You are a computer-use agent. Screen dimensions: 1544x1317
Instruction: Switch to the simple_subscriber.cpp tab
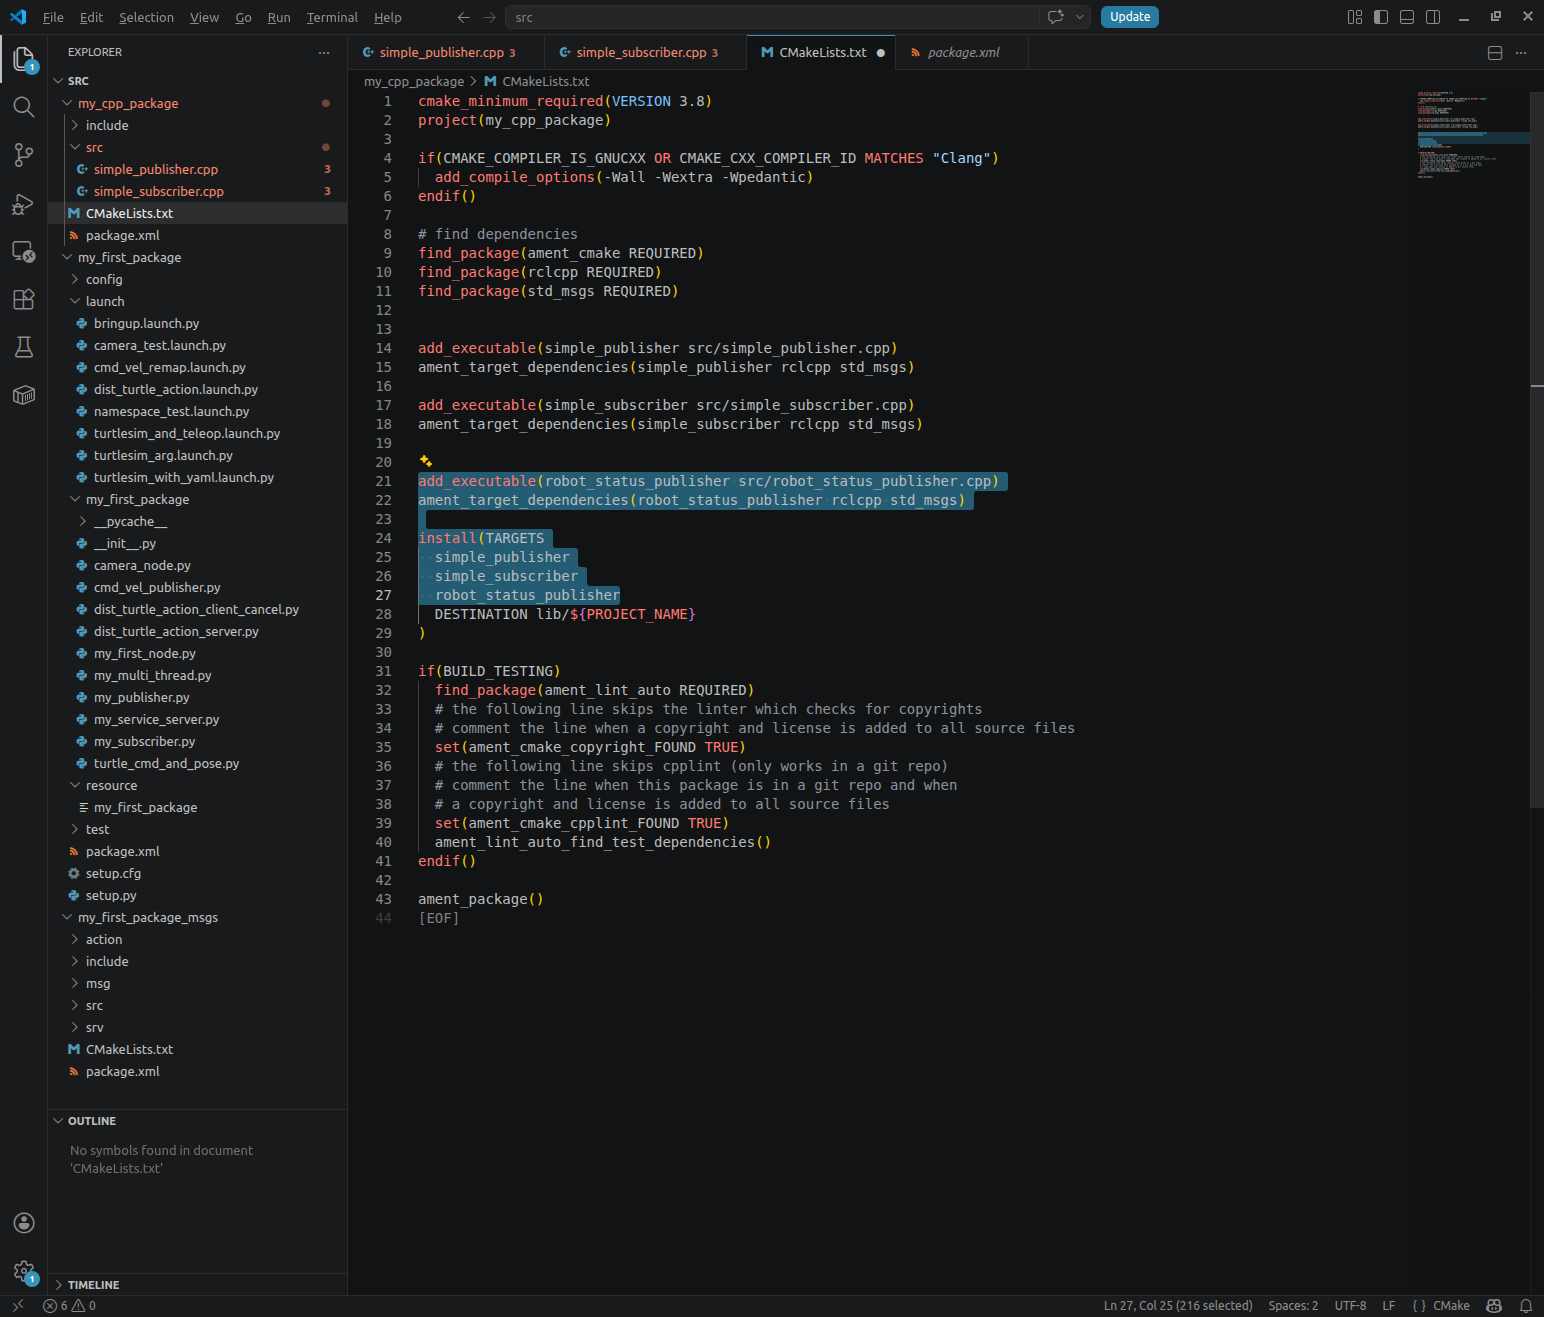coord(646,53)
